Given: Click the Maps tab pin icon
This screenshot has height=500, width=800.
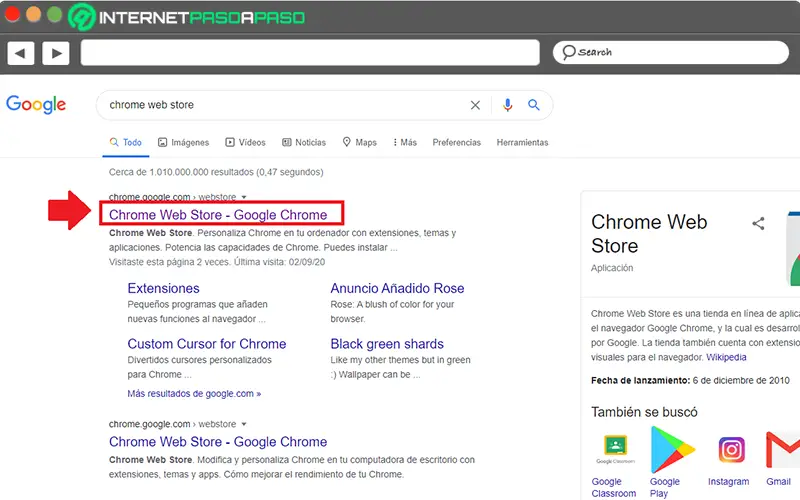Looking at the screenshot, I should [x=346, y=142].
